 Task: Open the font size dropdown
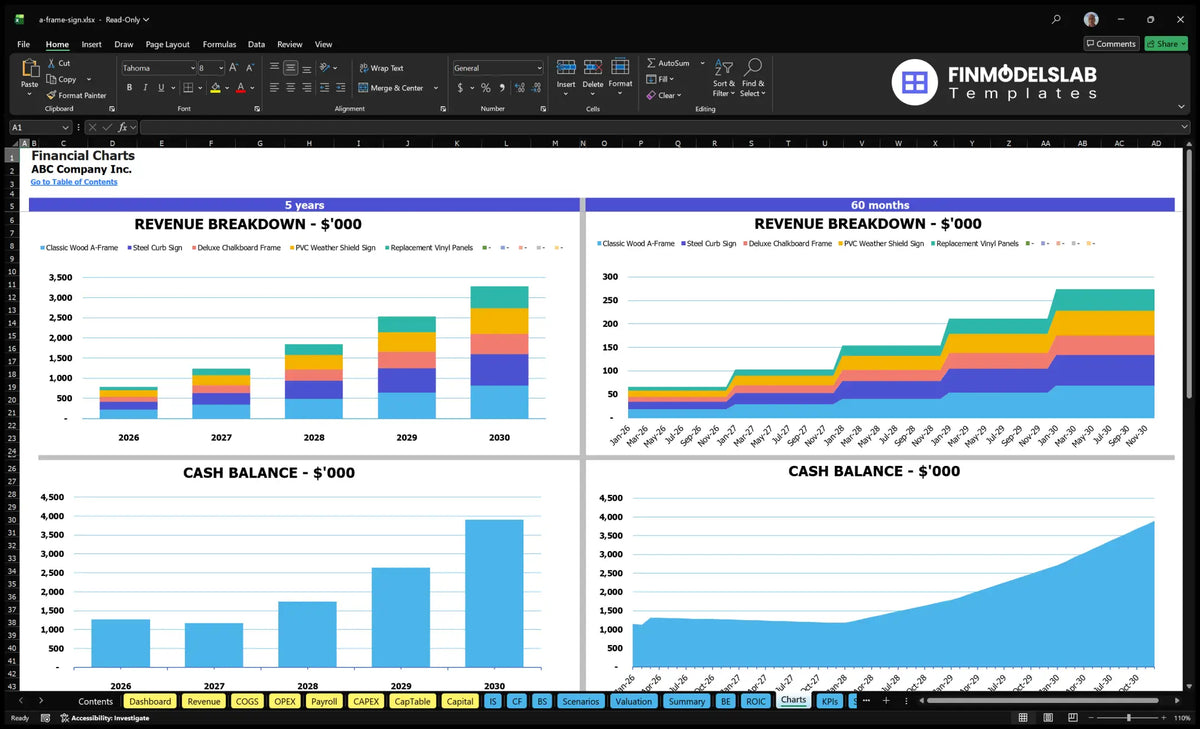[219, 68]
